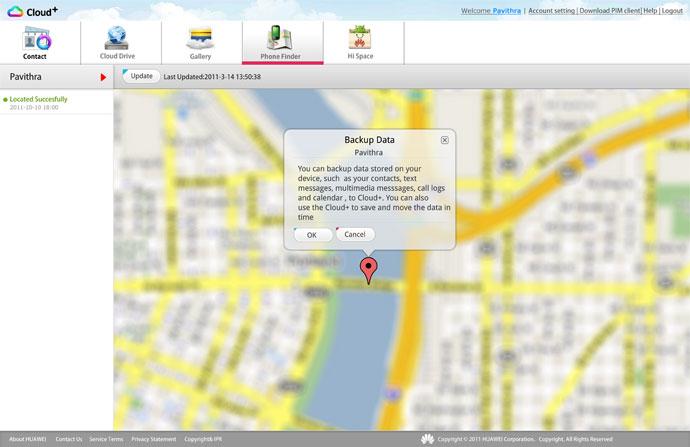Click the 'Backup Data' dialog title

[x=369, y=140]
